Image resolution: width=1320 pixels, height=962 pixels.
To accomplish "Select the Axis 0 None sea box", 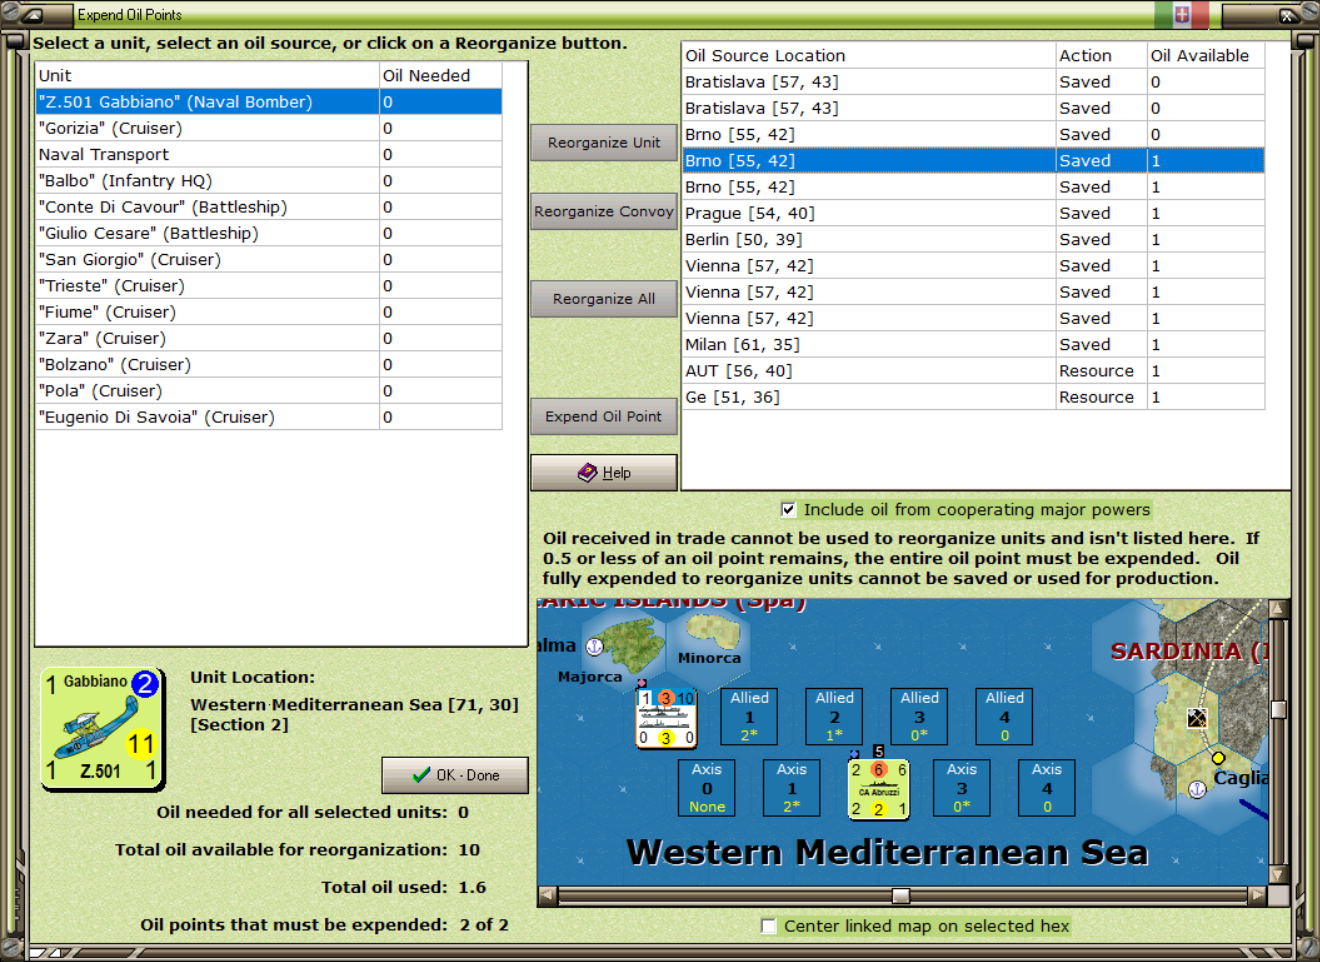I will pyautogui.click(x=706, y=788).
